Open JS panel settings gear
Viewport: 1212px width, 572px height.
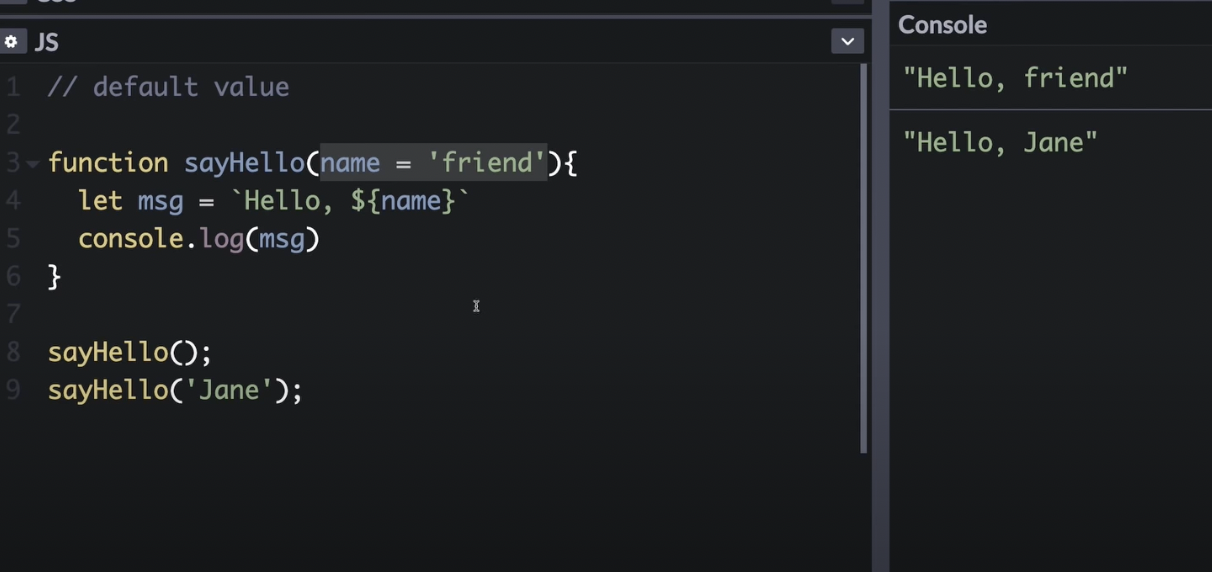[11, 42]
